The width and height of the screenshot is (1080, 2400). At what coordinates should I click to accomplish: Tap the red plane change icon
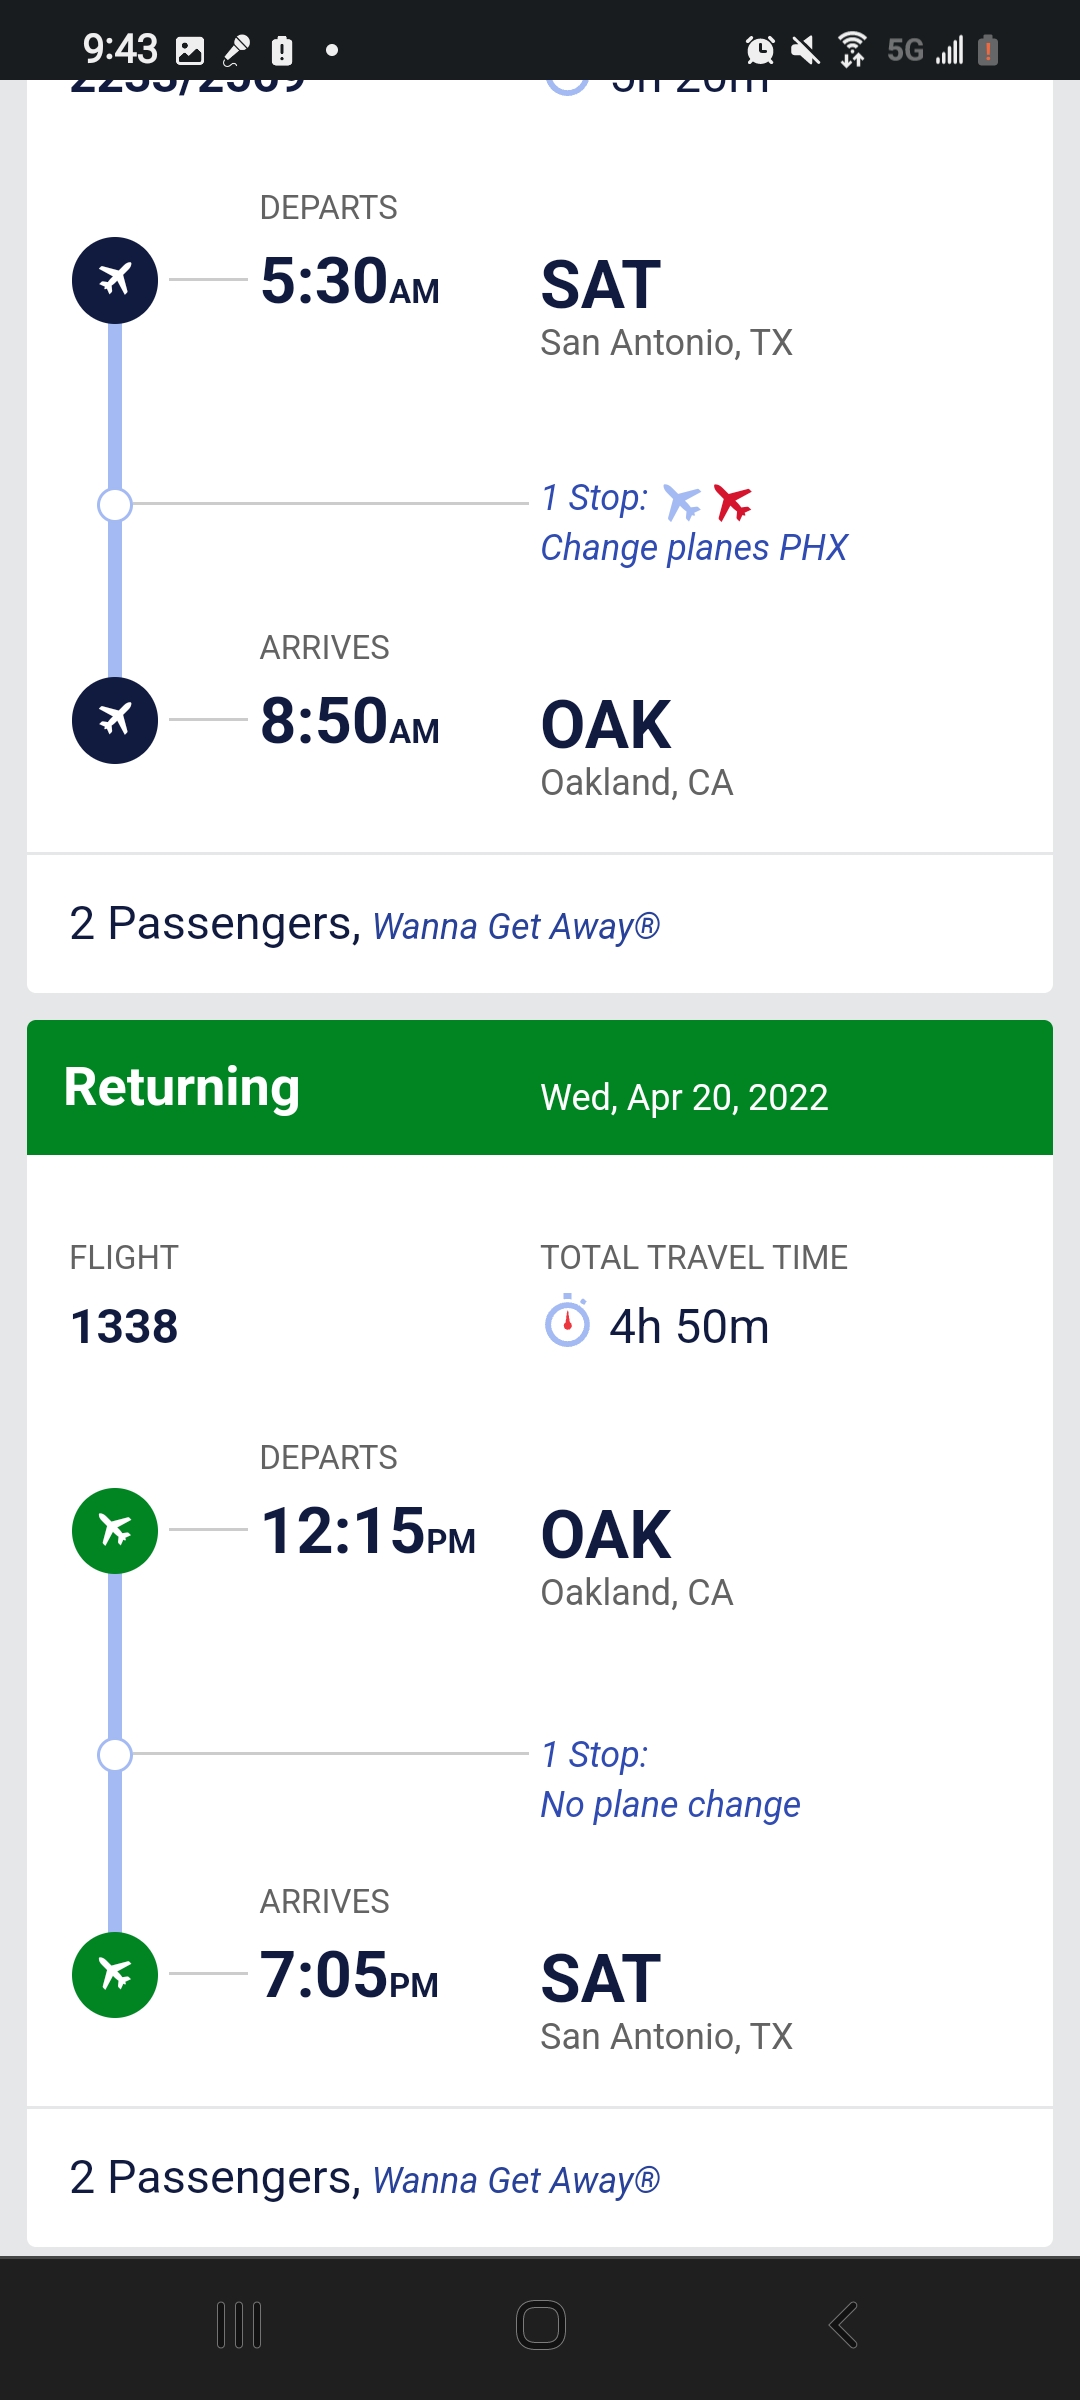coord(733,502)
